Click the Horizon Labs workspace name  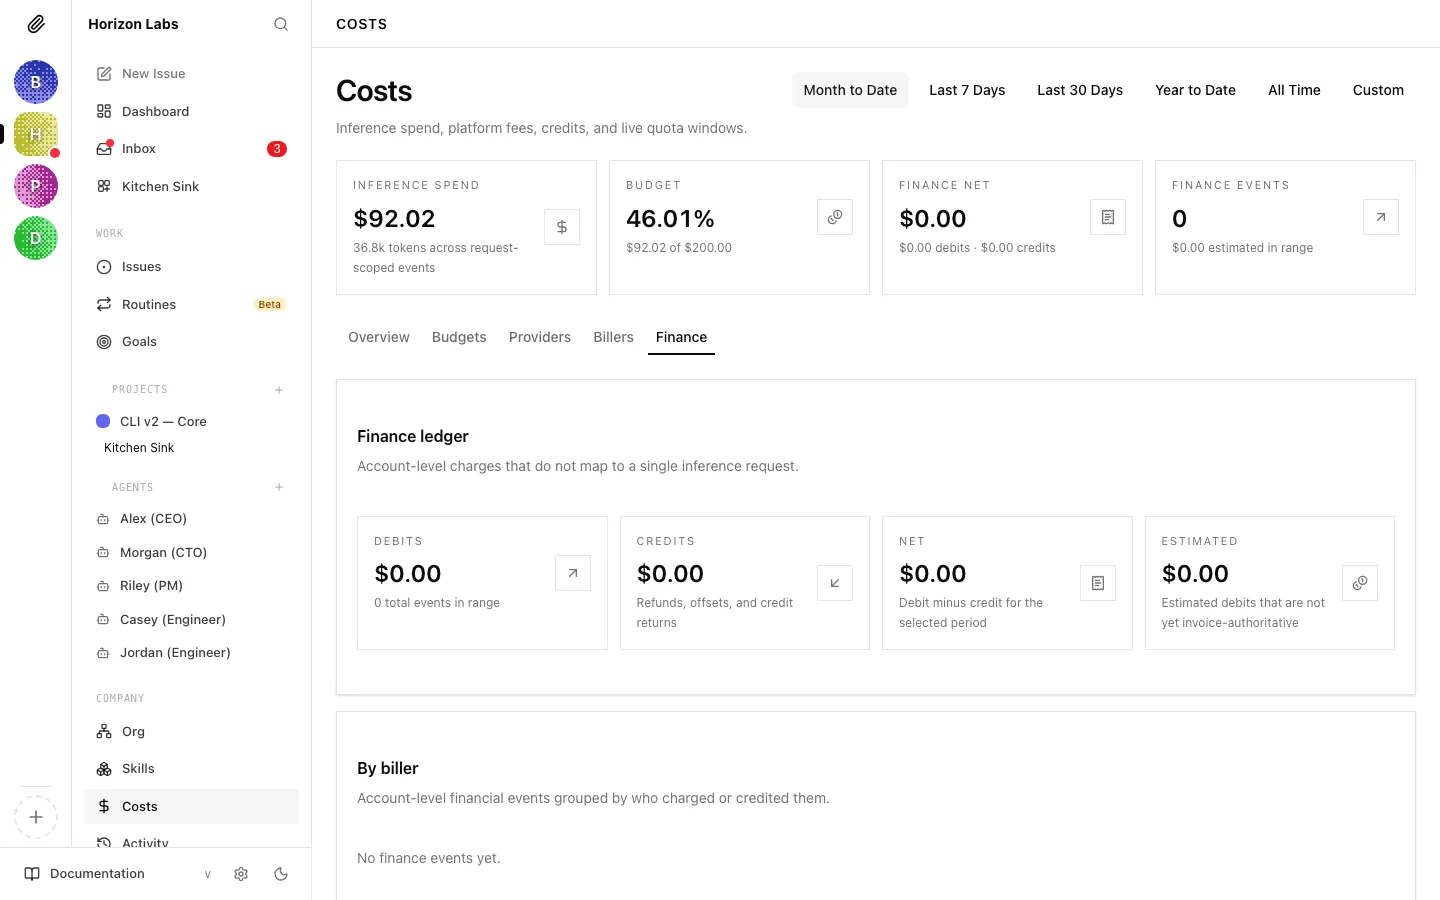133,24
